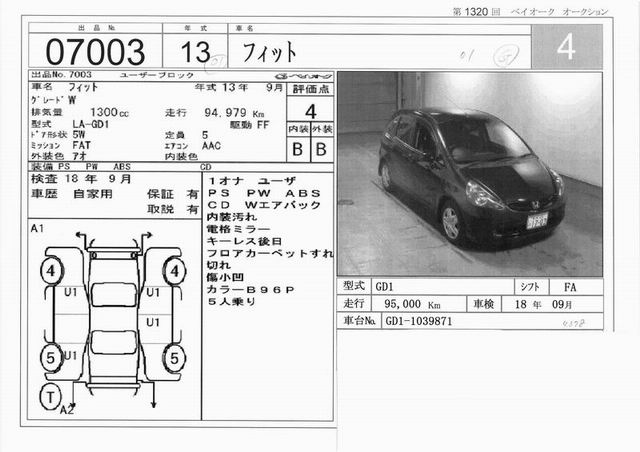Click the カラーB96P color code note
Image resolution: width=640 pixels, height=452 pixels.
pos(251,289)
